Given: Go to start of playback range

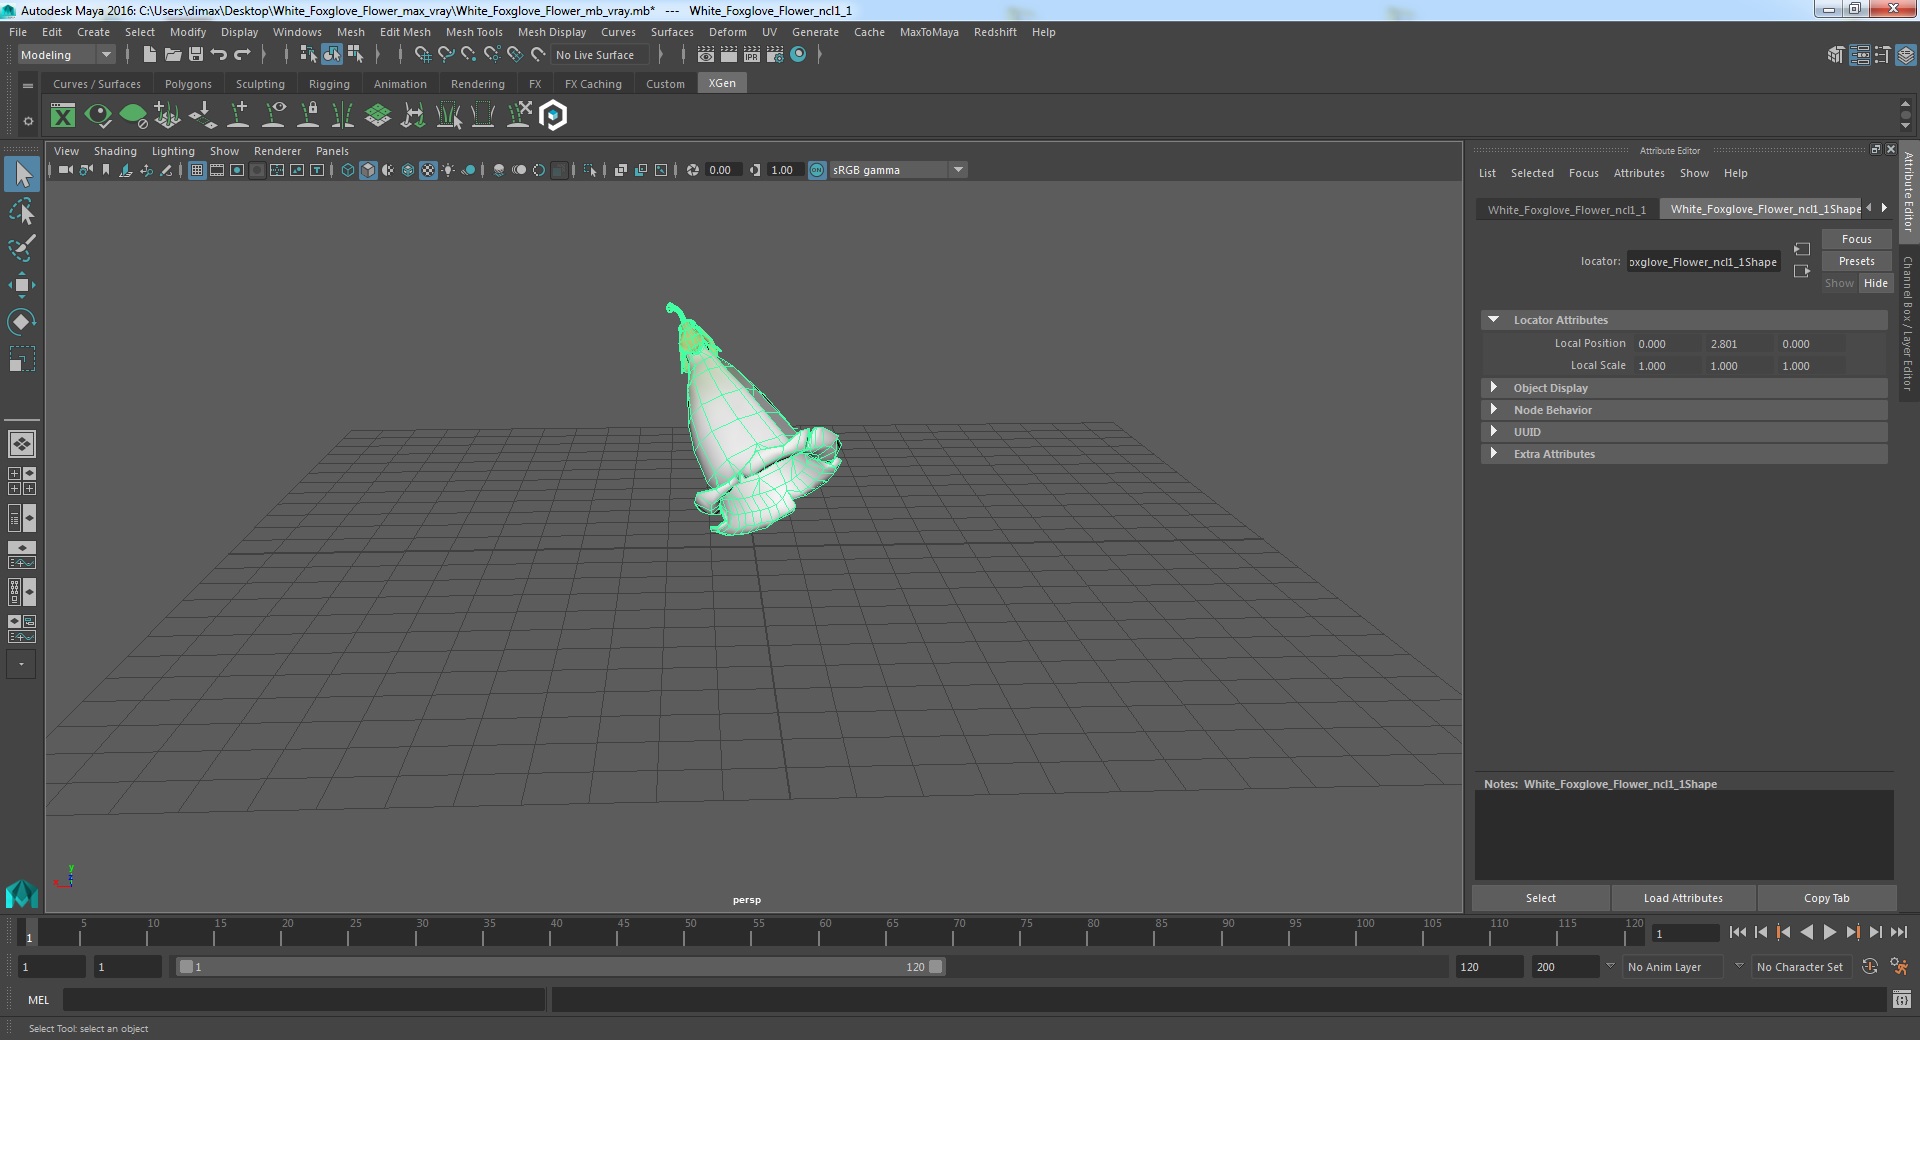Looking at the screenshot, I should tap(1737, 932).
